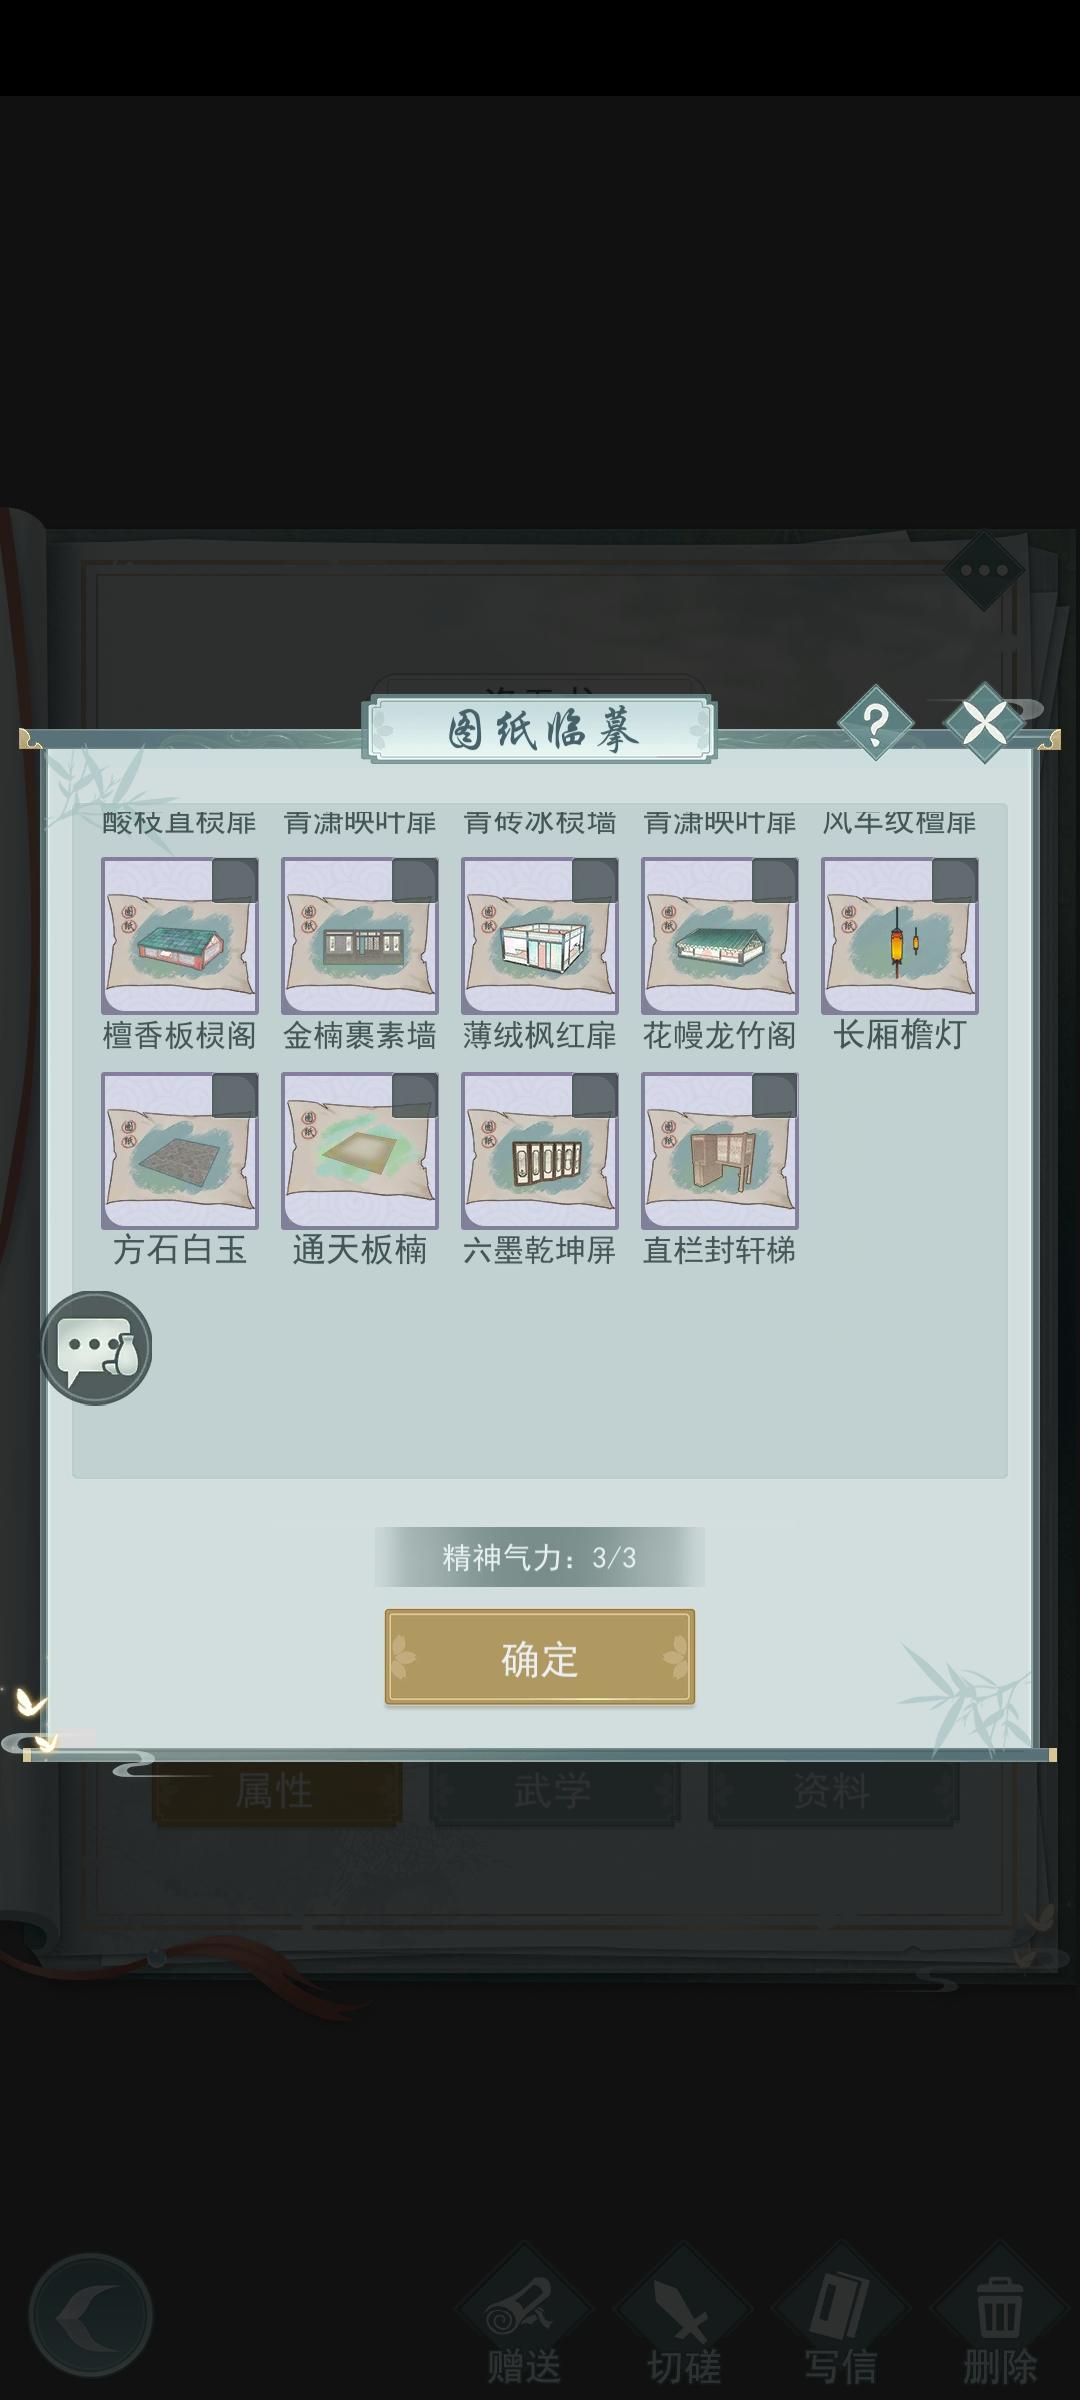Check the box on 檀香板棂阁 blueprint
Screen dimensions: 1080x2400
tap(235, 881)
